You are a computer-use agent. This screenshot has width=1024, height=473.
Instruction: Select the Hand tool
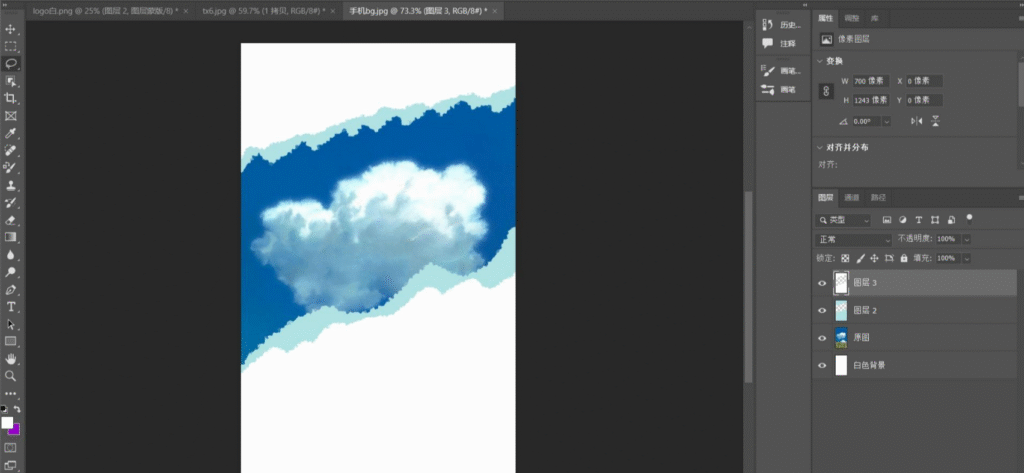[10, 359]
